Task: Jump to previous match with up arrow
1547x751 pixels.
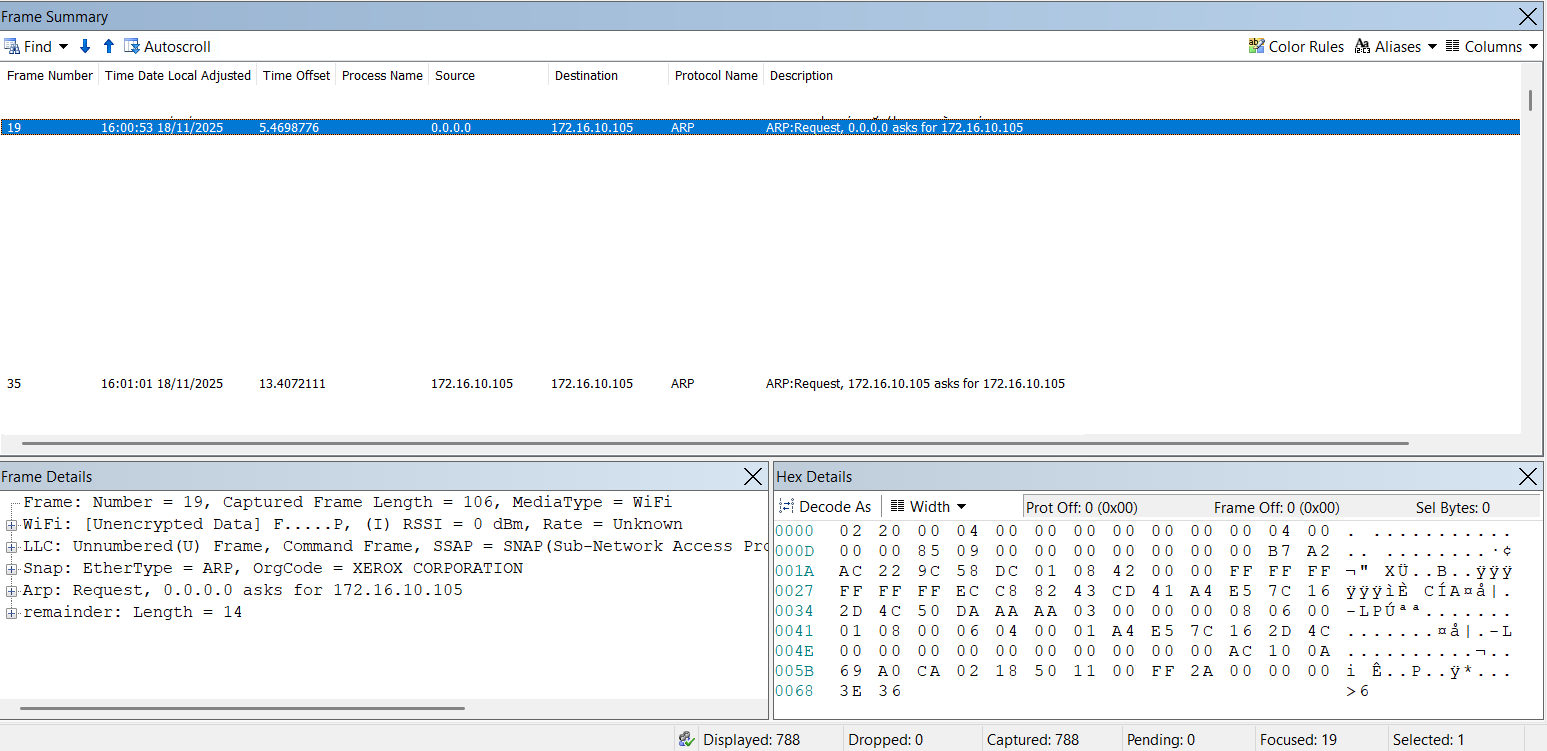Action: tap(109, 47)
